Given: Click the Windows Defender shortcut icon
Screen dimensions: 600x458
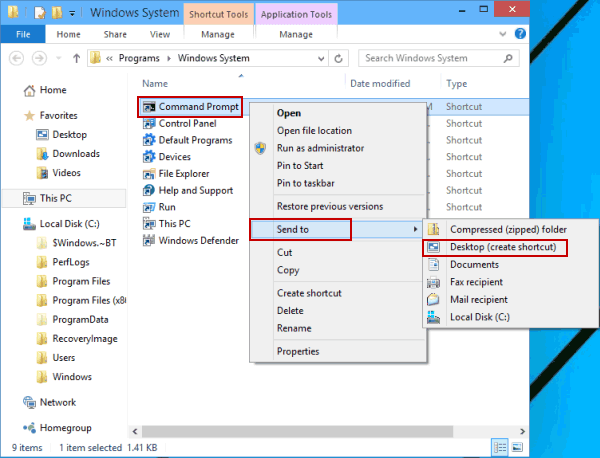Looking at the screenshot, I should (x=149, y=240).
